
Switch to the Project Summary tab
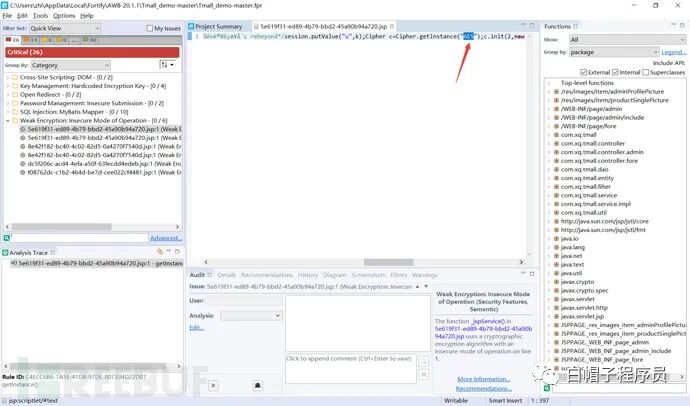click(218, 26)
